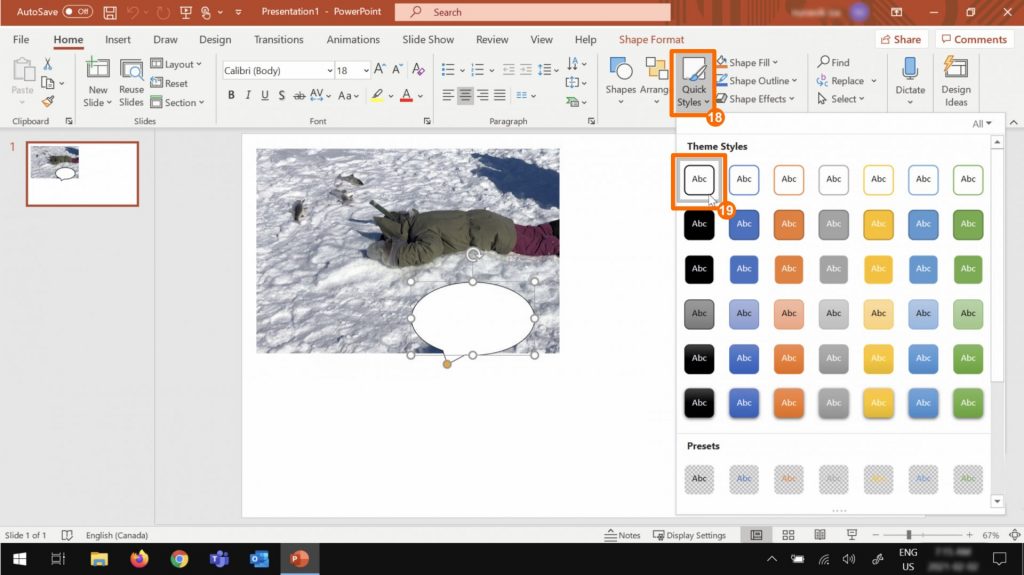The height and width of the screenshot is (575, 1024).
Task: Open the Transitions tab
Action: click(x=278, y=40)
